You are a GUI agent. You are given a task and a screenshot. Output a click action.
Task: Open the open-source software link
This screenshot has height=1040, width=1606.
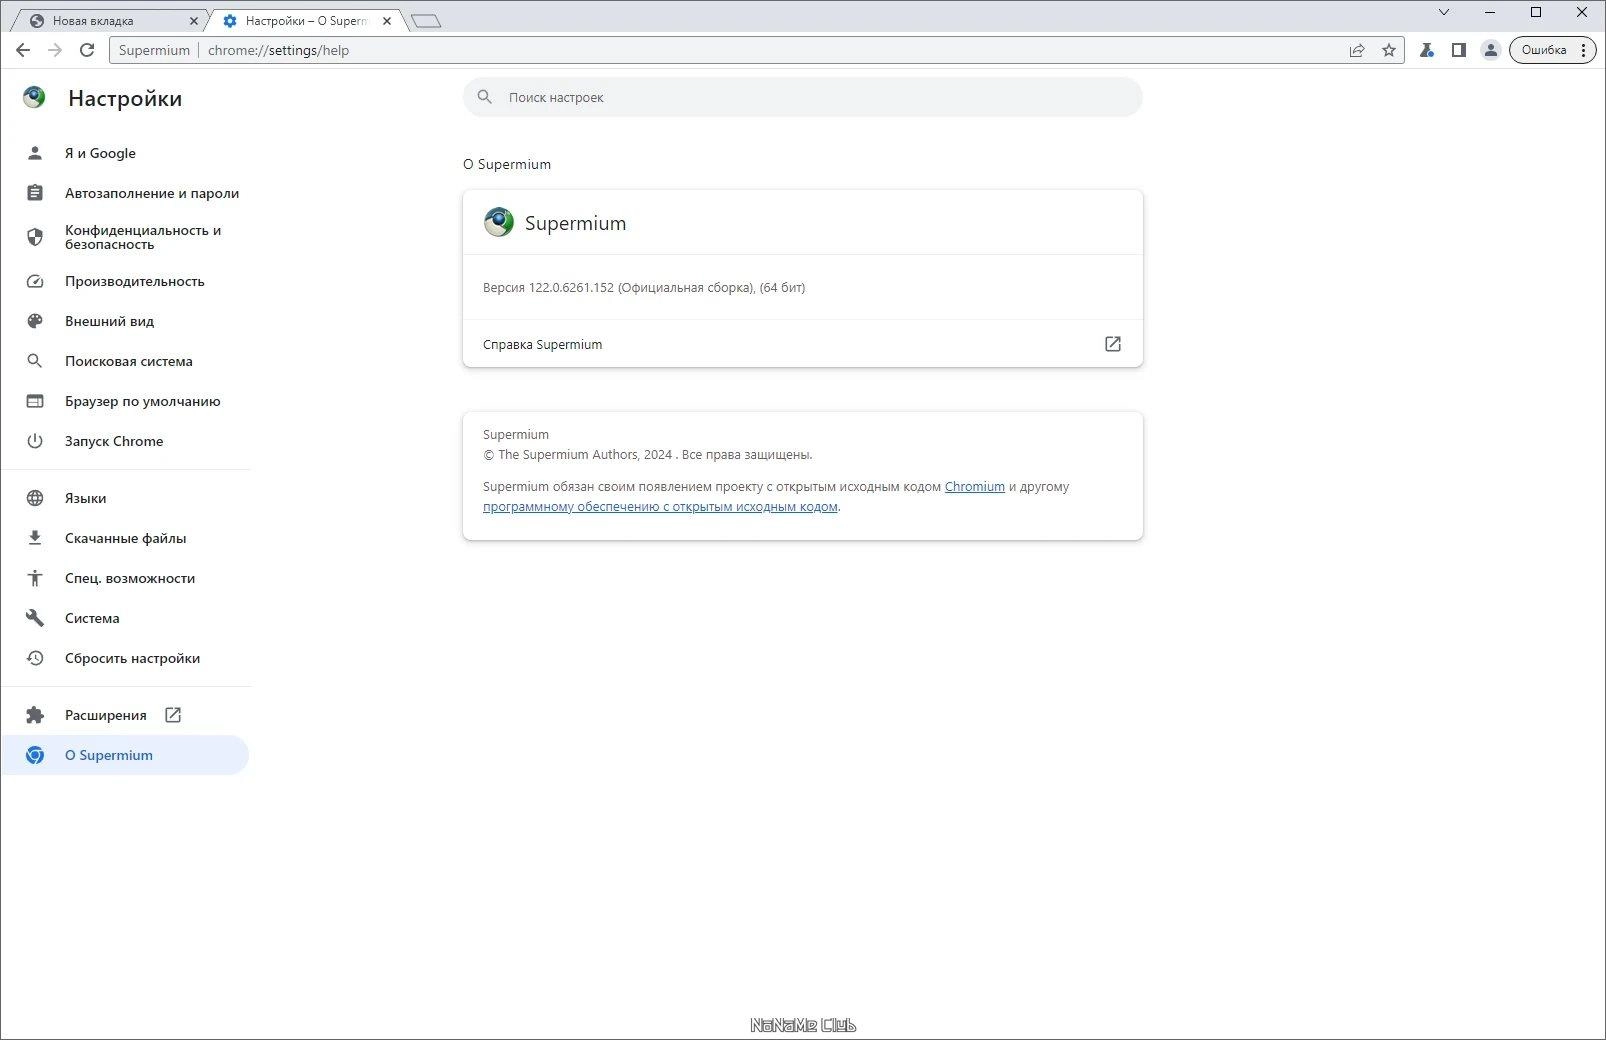pos(660,506)
